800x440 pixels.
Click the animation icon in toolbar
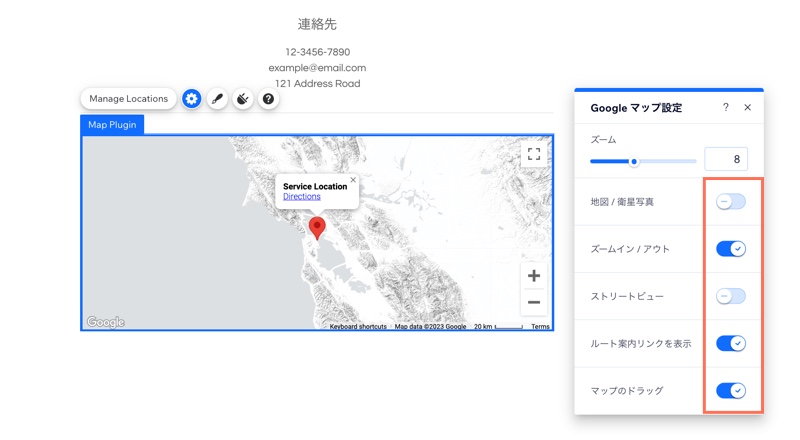pos(243,99)
